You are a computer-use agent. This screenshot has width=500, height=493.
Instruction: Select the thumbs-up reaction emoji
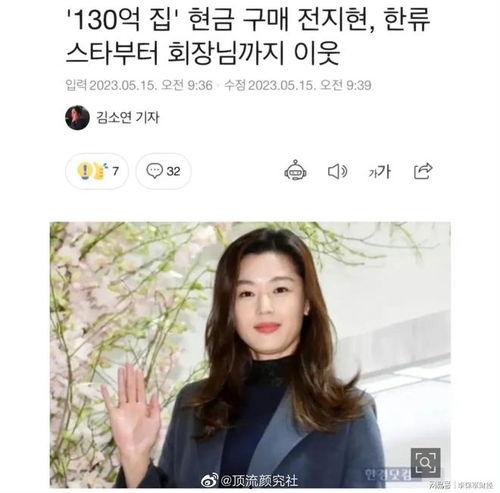click(x=100, y=171)
